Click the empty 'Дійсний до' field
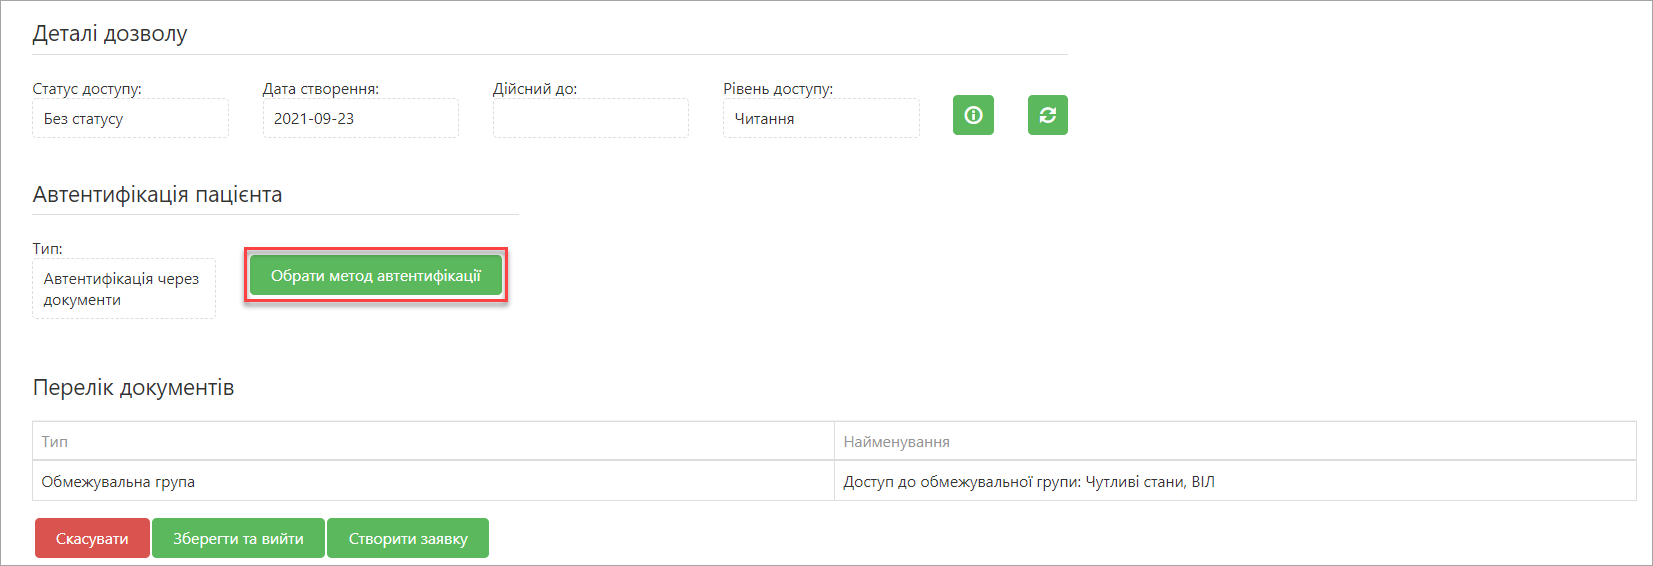Image resolution: width=1653 pixels, height=566 pixels. [x=591, y=118]
